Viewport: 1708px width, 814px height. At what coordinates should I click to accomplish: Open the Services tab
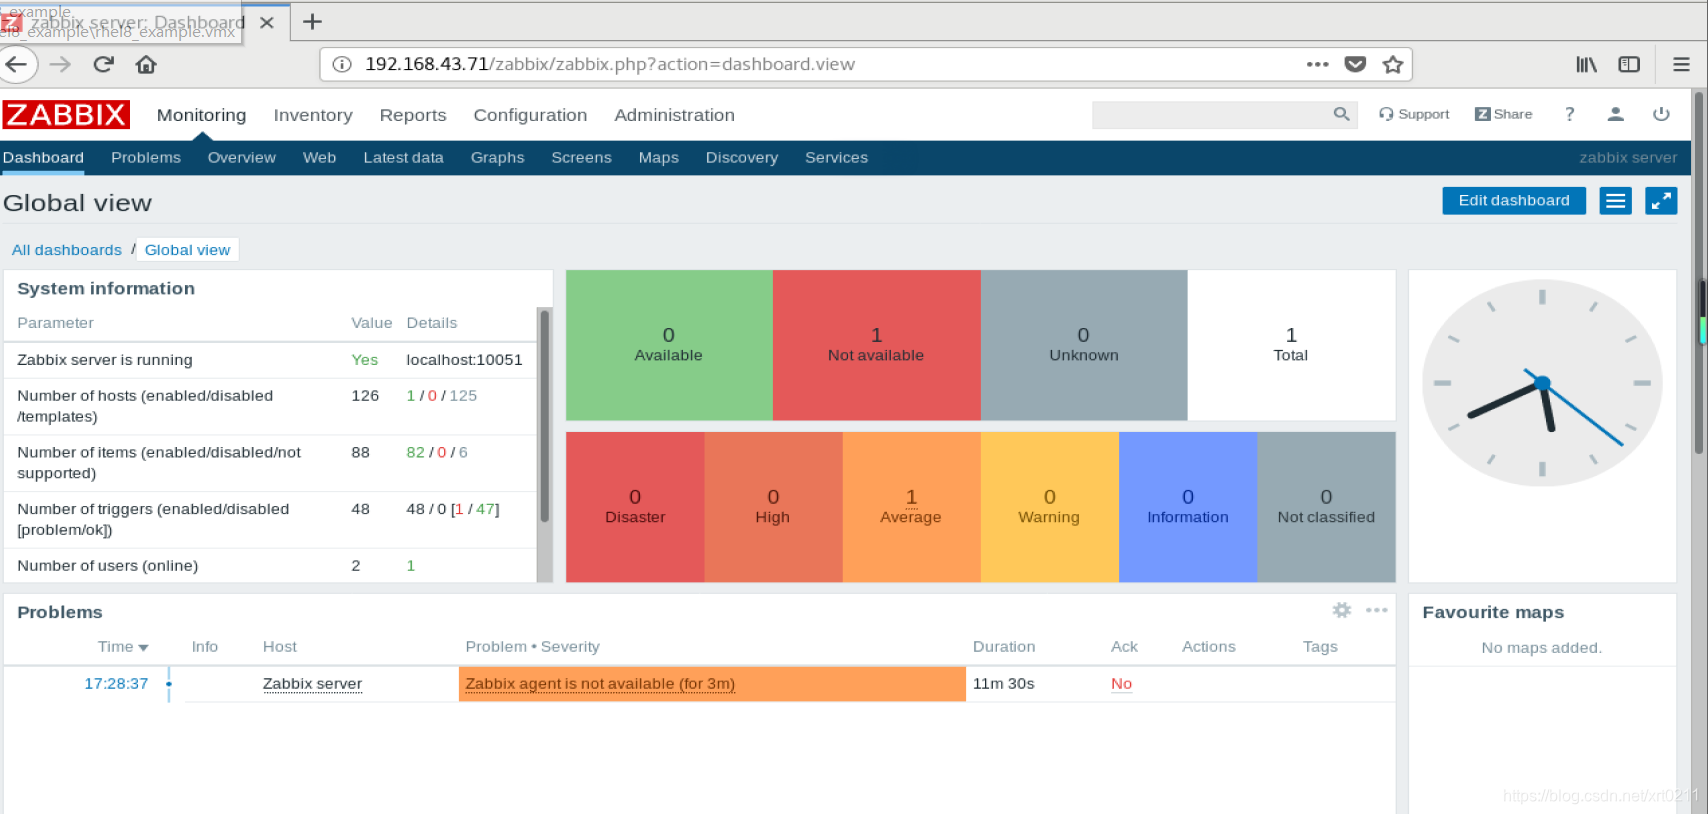(836, 157)
